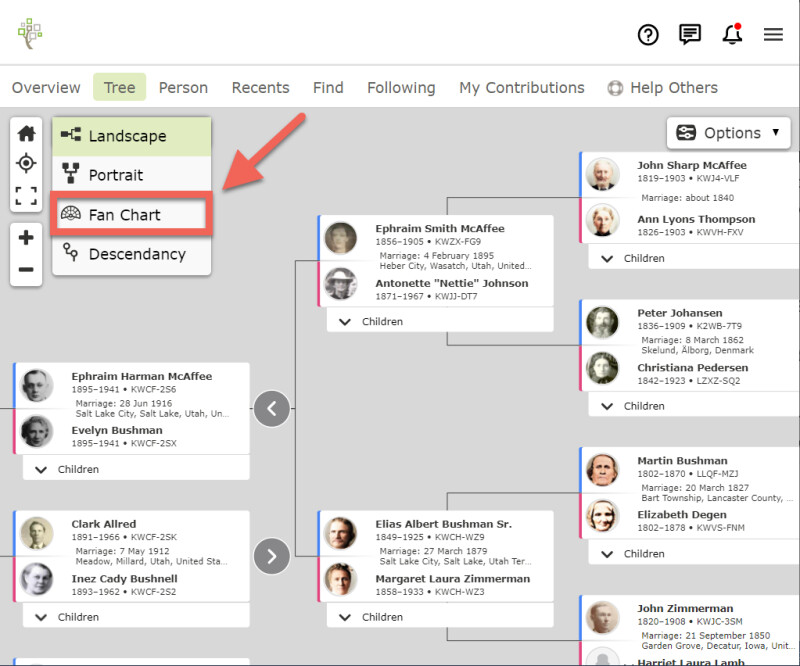Zoom out with the minus button
Image resolution: width=800 pixels, height=666 pixels.
point(26,269)
